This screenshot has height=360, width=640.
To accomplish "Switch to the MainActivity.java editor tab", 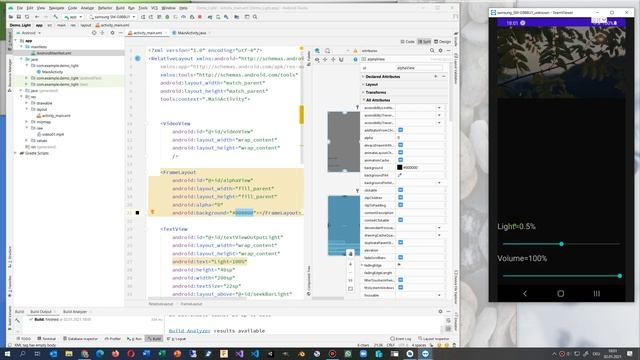I will (192, 33).
